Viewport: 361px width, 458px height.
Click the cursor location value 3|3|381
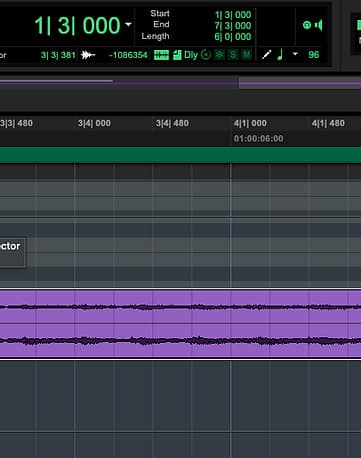(x=58, y=55)
